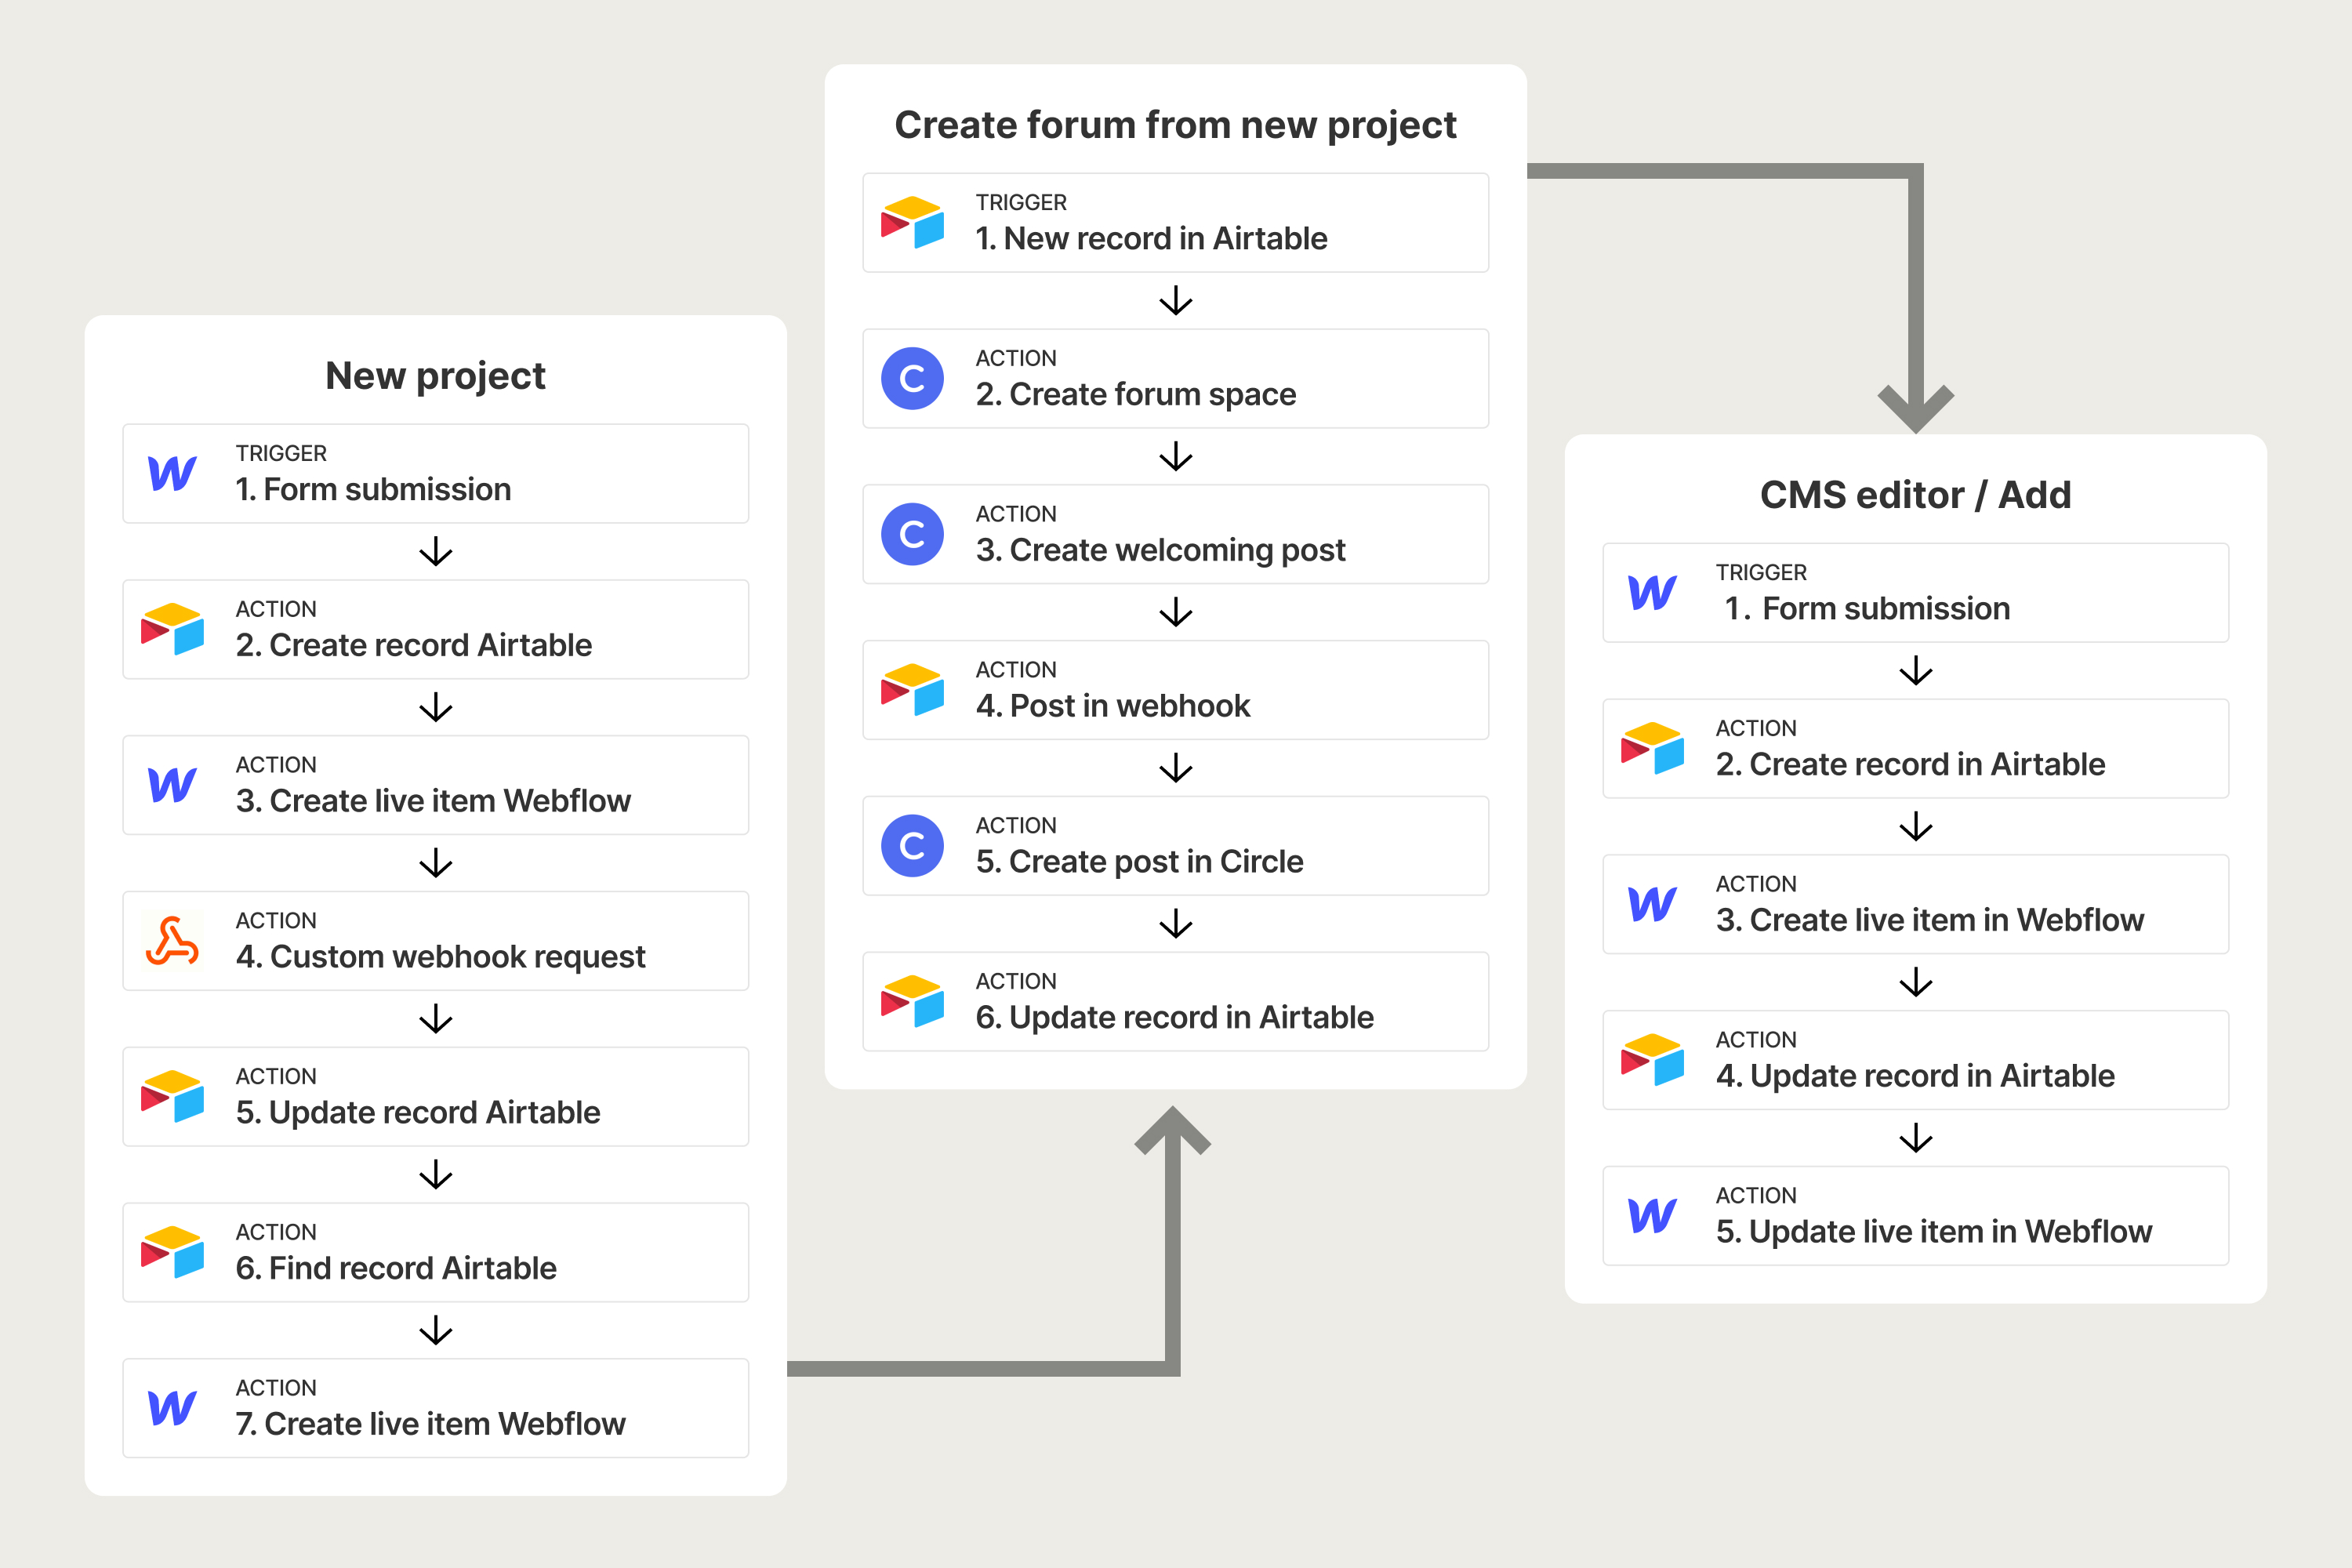Open "Create record in Airtable" in the CMS editor flow
Viewport: 2352px width, 1568px height.
pos(1914,749)
